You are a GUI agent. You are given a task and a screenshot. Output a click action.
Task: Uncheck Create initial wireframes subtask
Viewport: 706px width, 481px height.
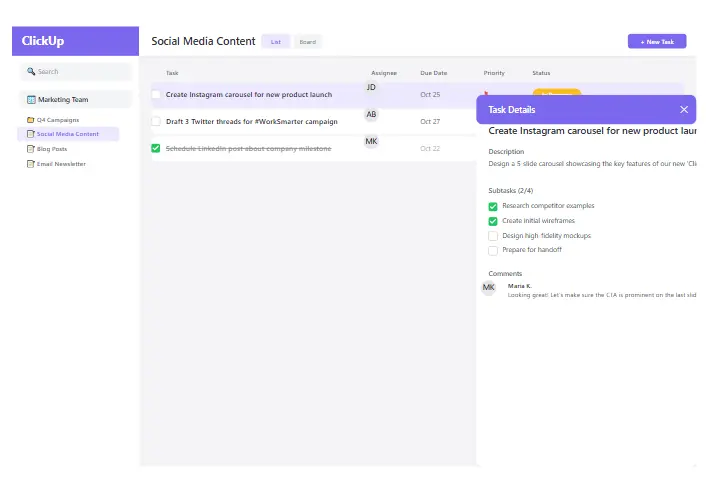[493, 221]
